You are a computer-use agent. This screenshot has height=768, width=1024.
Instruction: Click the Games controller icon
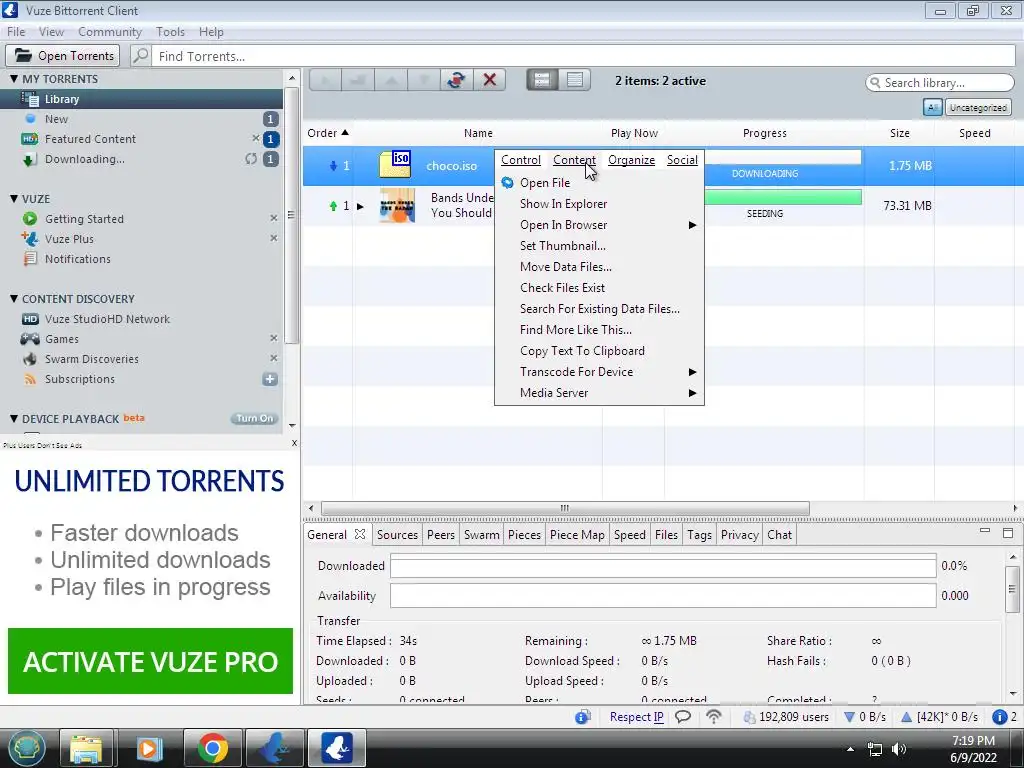tap(30, 339)
